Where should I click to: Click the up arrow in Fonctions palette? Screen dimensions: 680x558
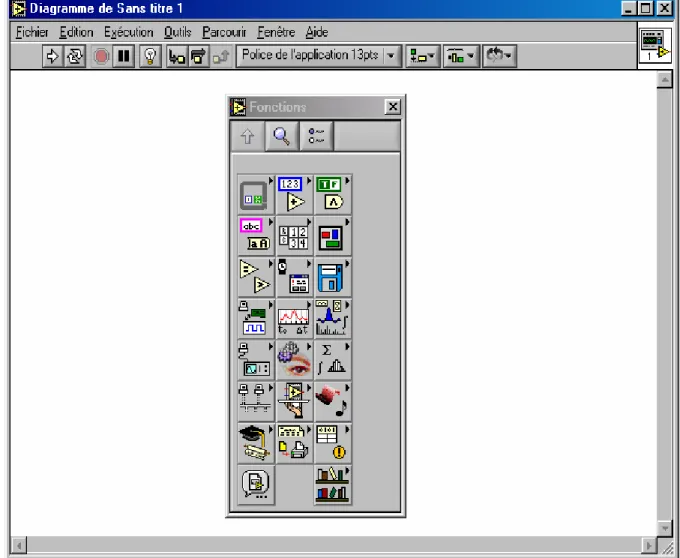coord(248,137)
